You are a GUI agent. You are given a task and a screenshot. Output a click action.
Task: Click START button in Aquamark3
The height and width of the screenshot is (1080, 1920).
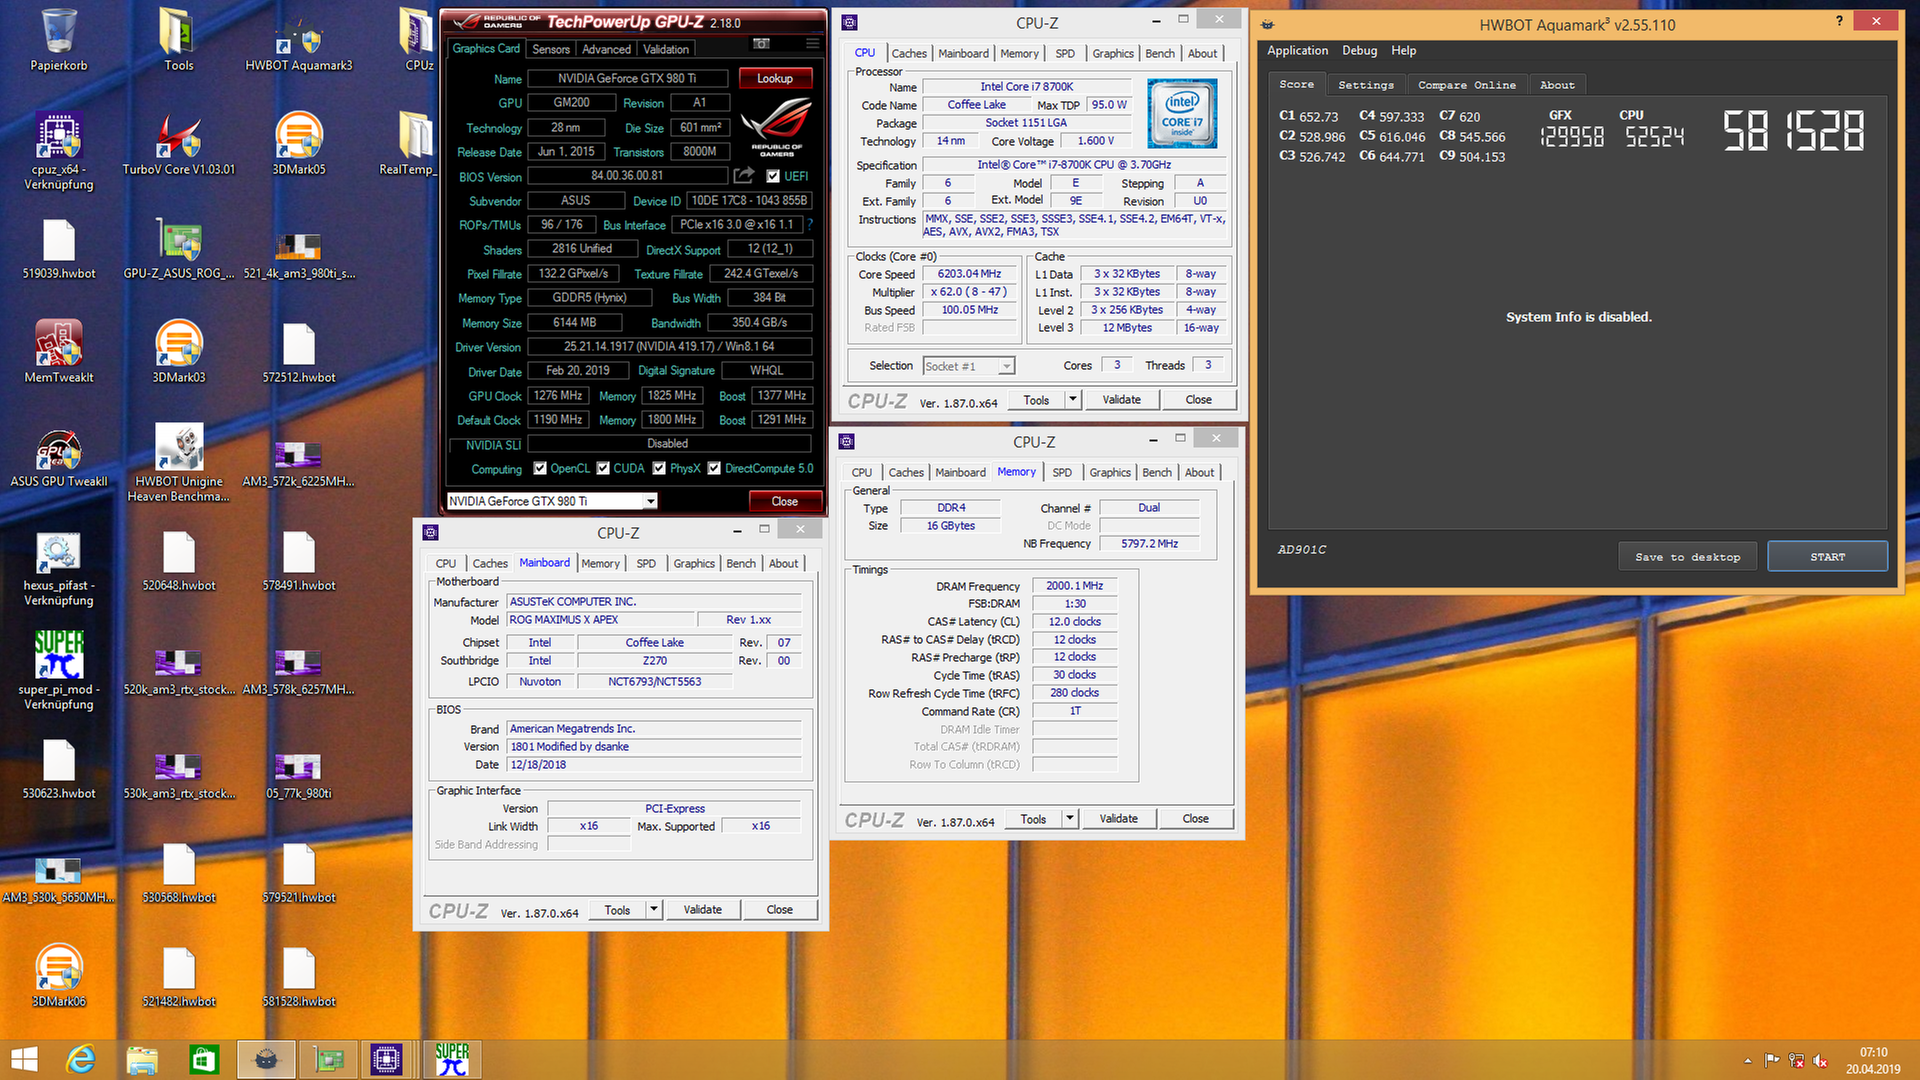1827,557
